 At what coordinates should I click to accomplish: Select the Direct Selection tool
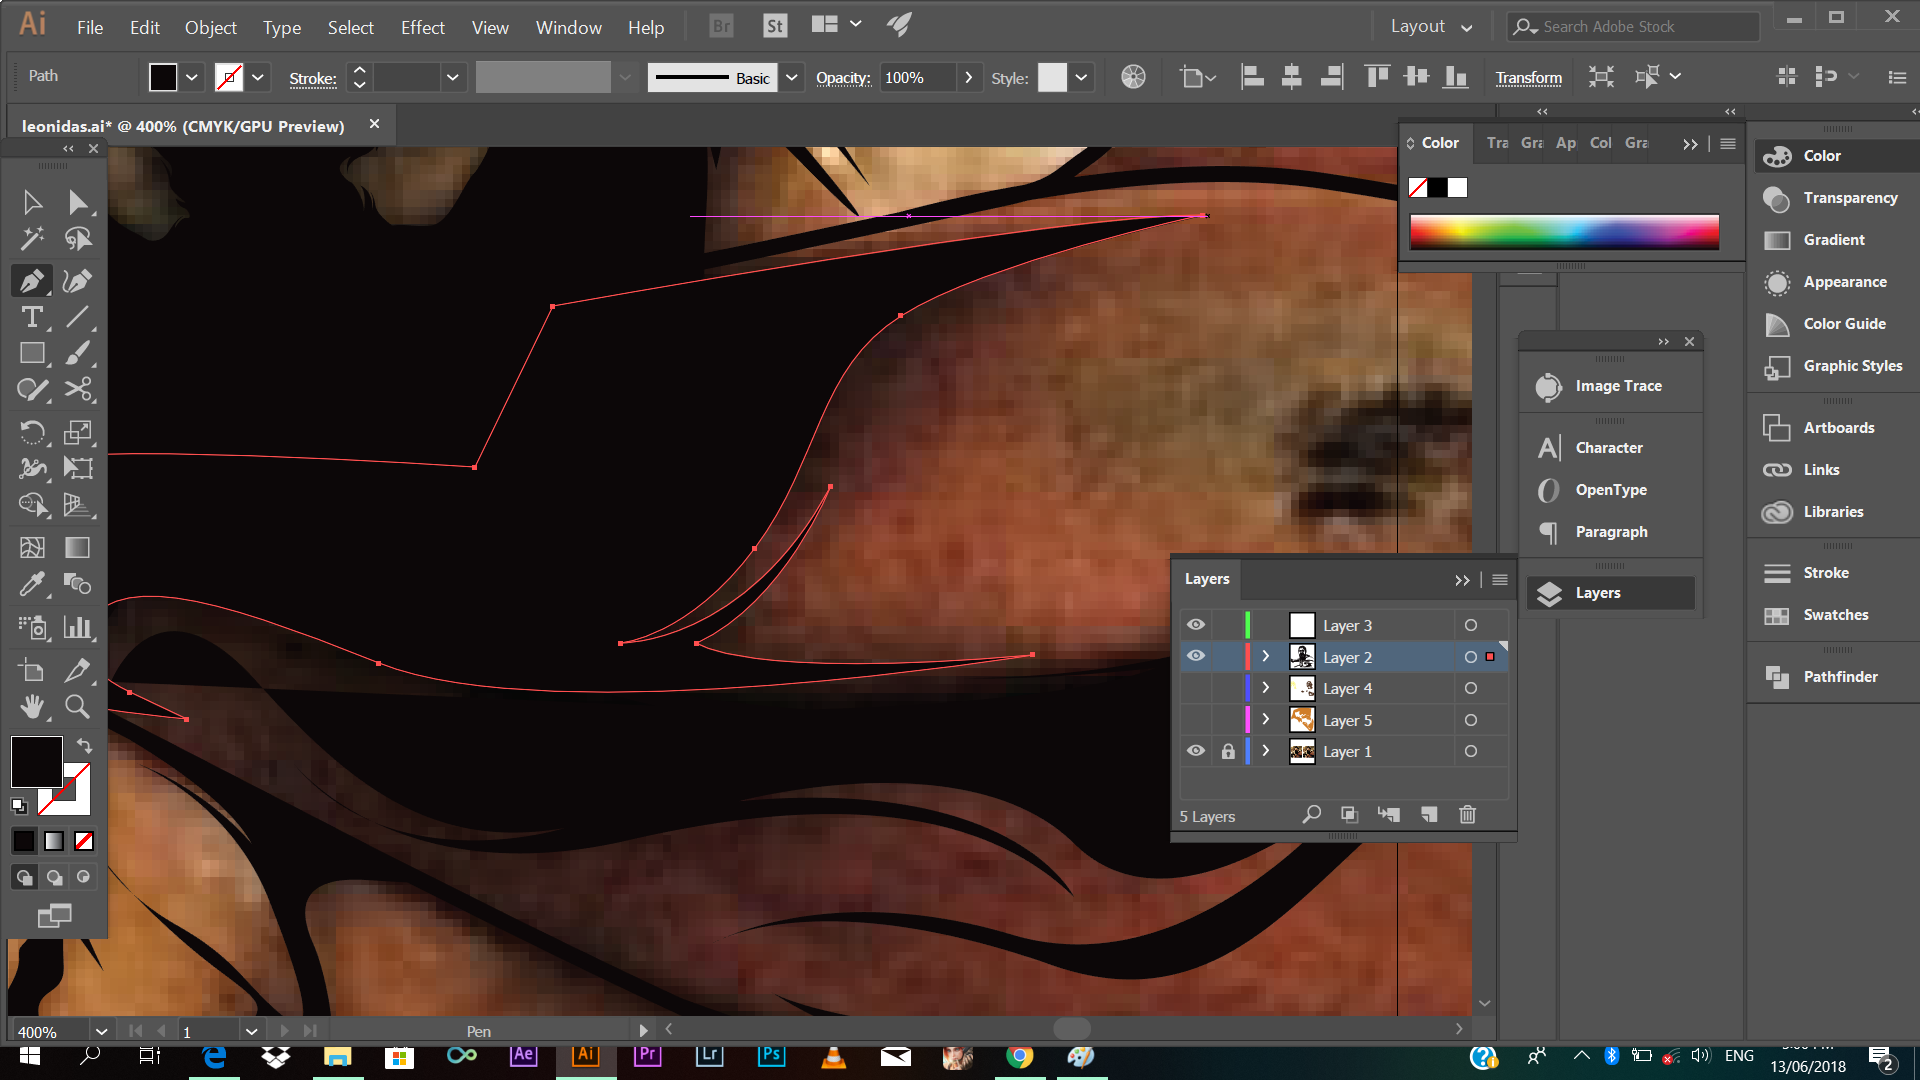[x=77, y=202]
